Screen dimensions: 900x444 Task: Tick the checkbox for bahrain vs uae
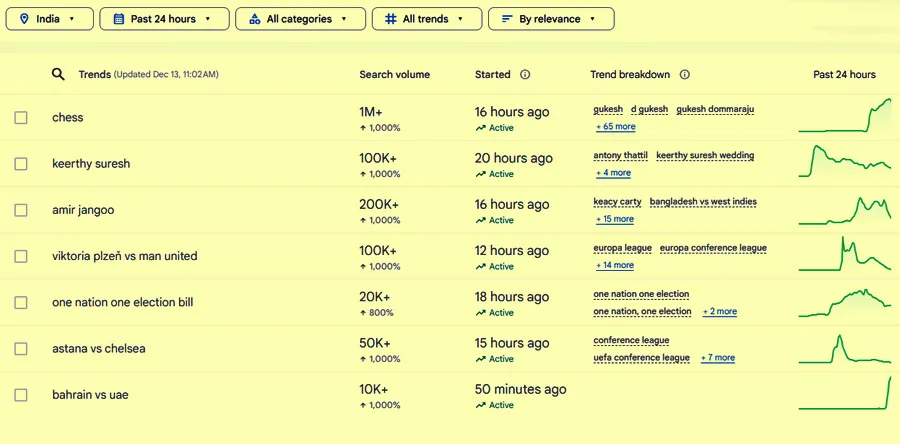click(x=21, y=395)
